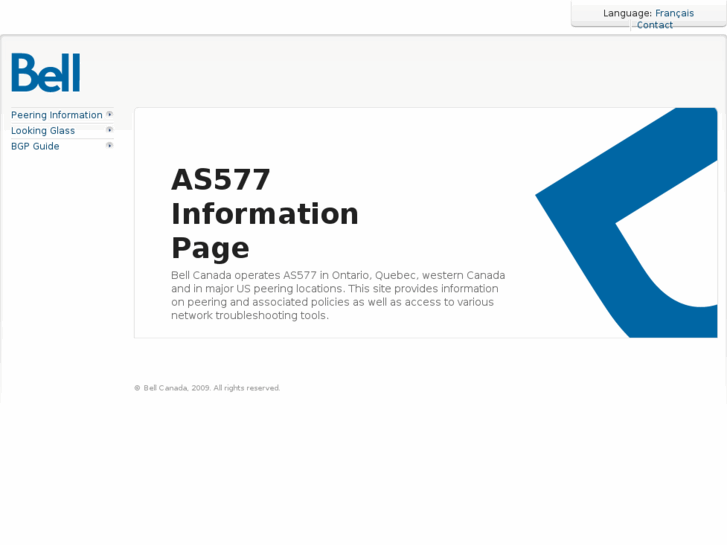Click the Bell Canada operates AS577 paragraph

pos(338,295)
